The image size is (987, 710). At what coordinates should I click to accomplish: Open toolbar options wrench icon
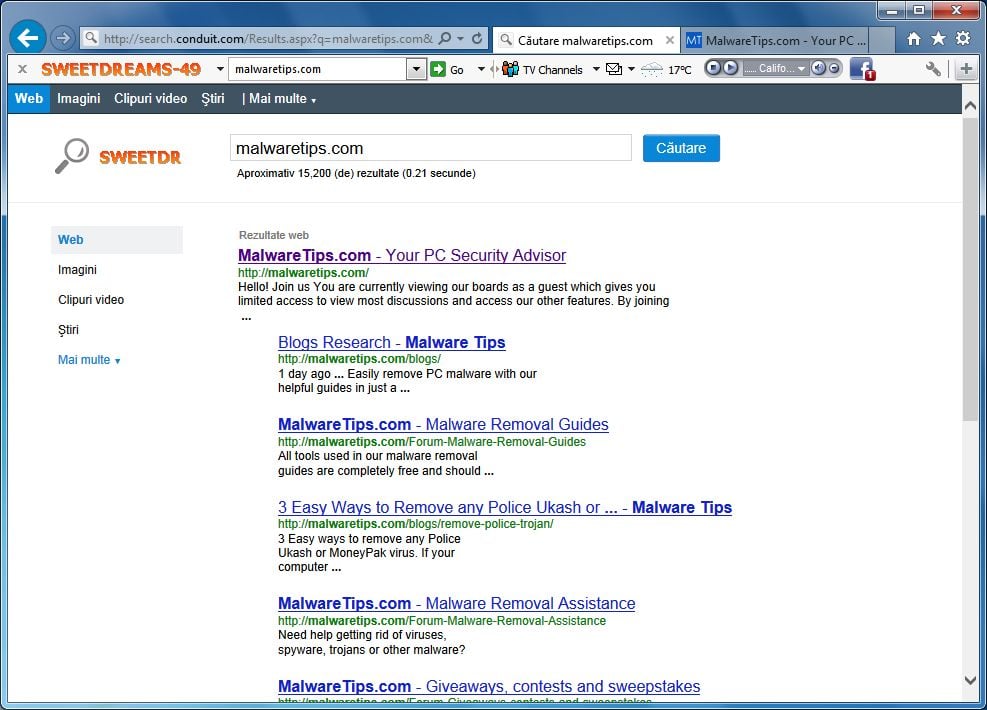click(x=933, y=69)
